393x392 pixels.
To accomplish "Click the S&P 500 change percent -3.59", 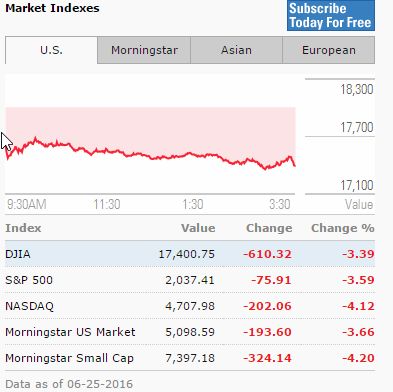I will 358,280.
